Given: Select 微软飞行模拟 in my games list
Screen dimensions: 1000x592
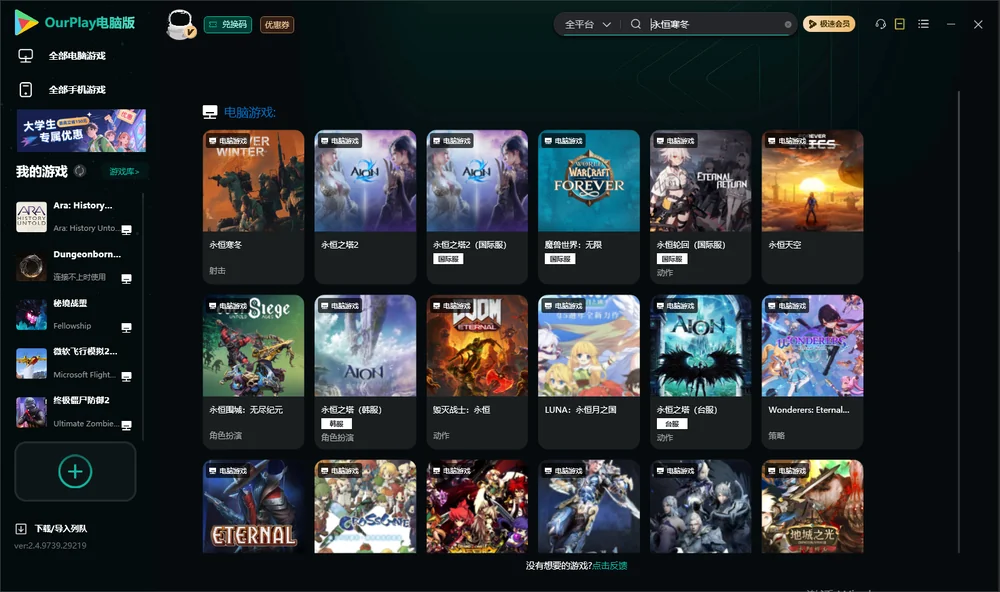Looking at the screenshot, I should tap(74, 363).
